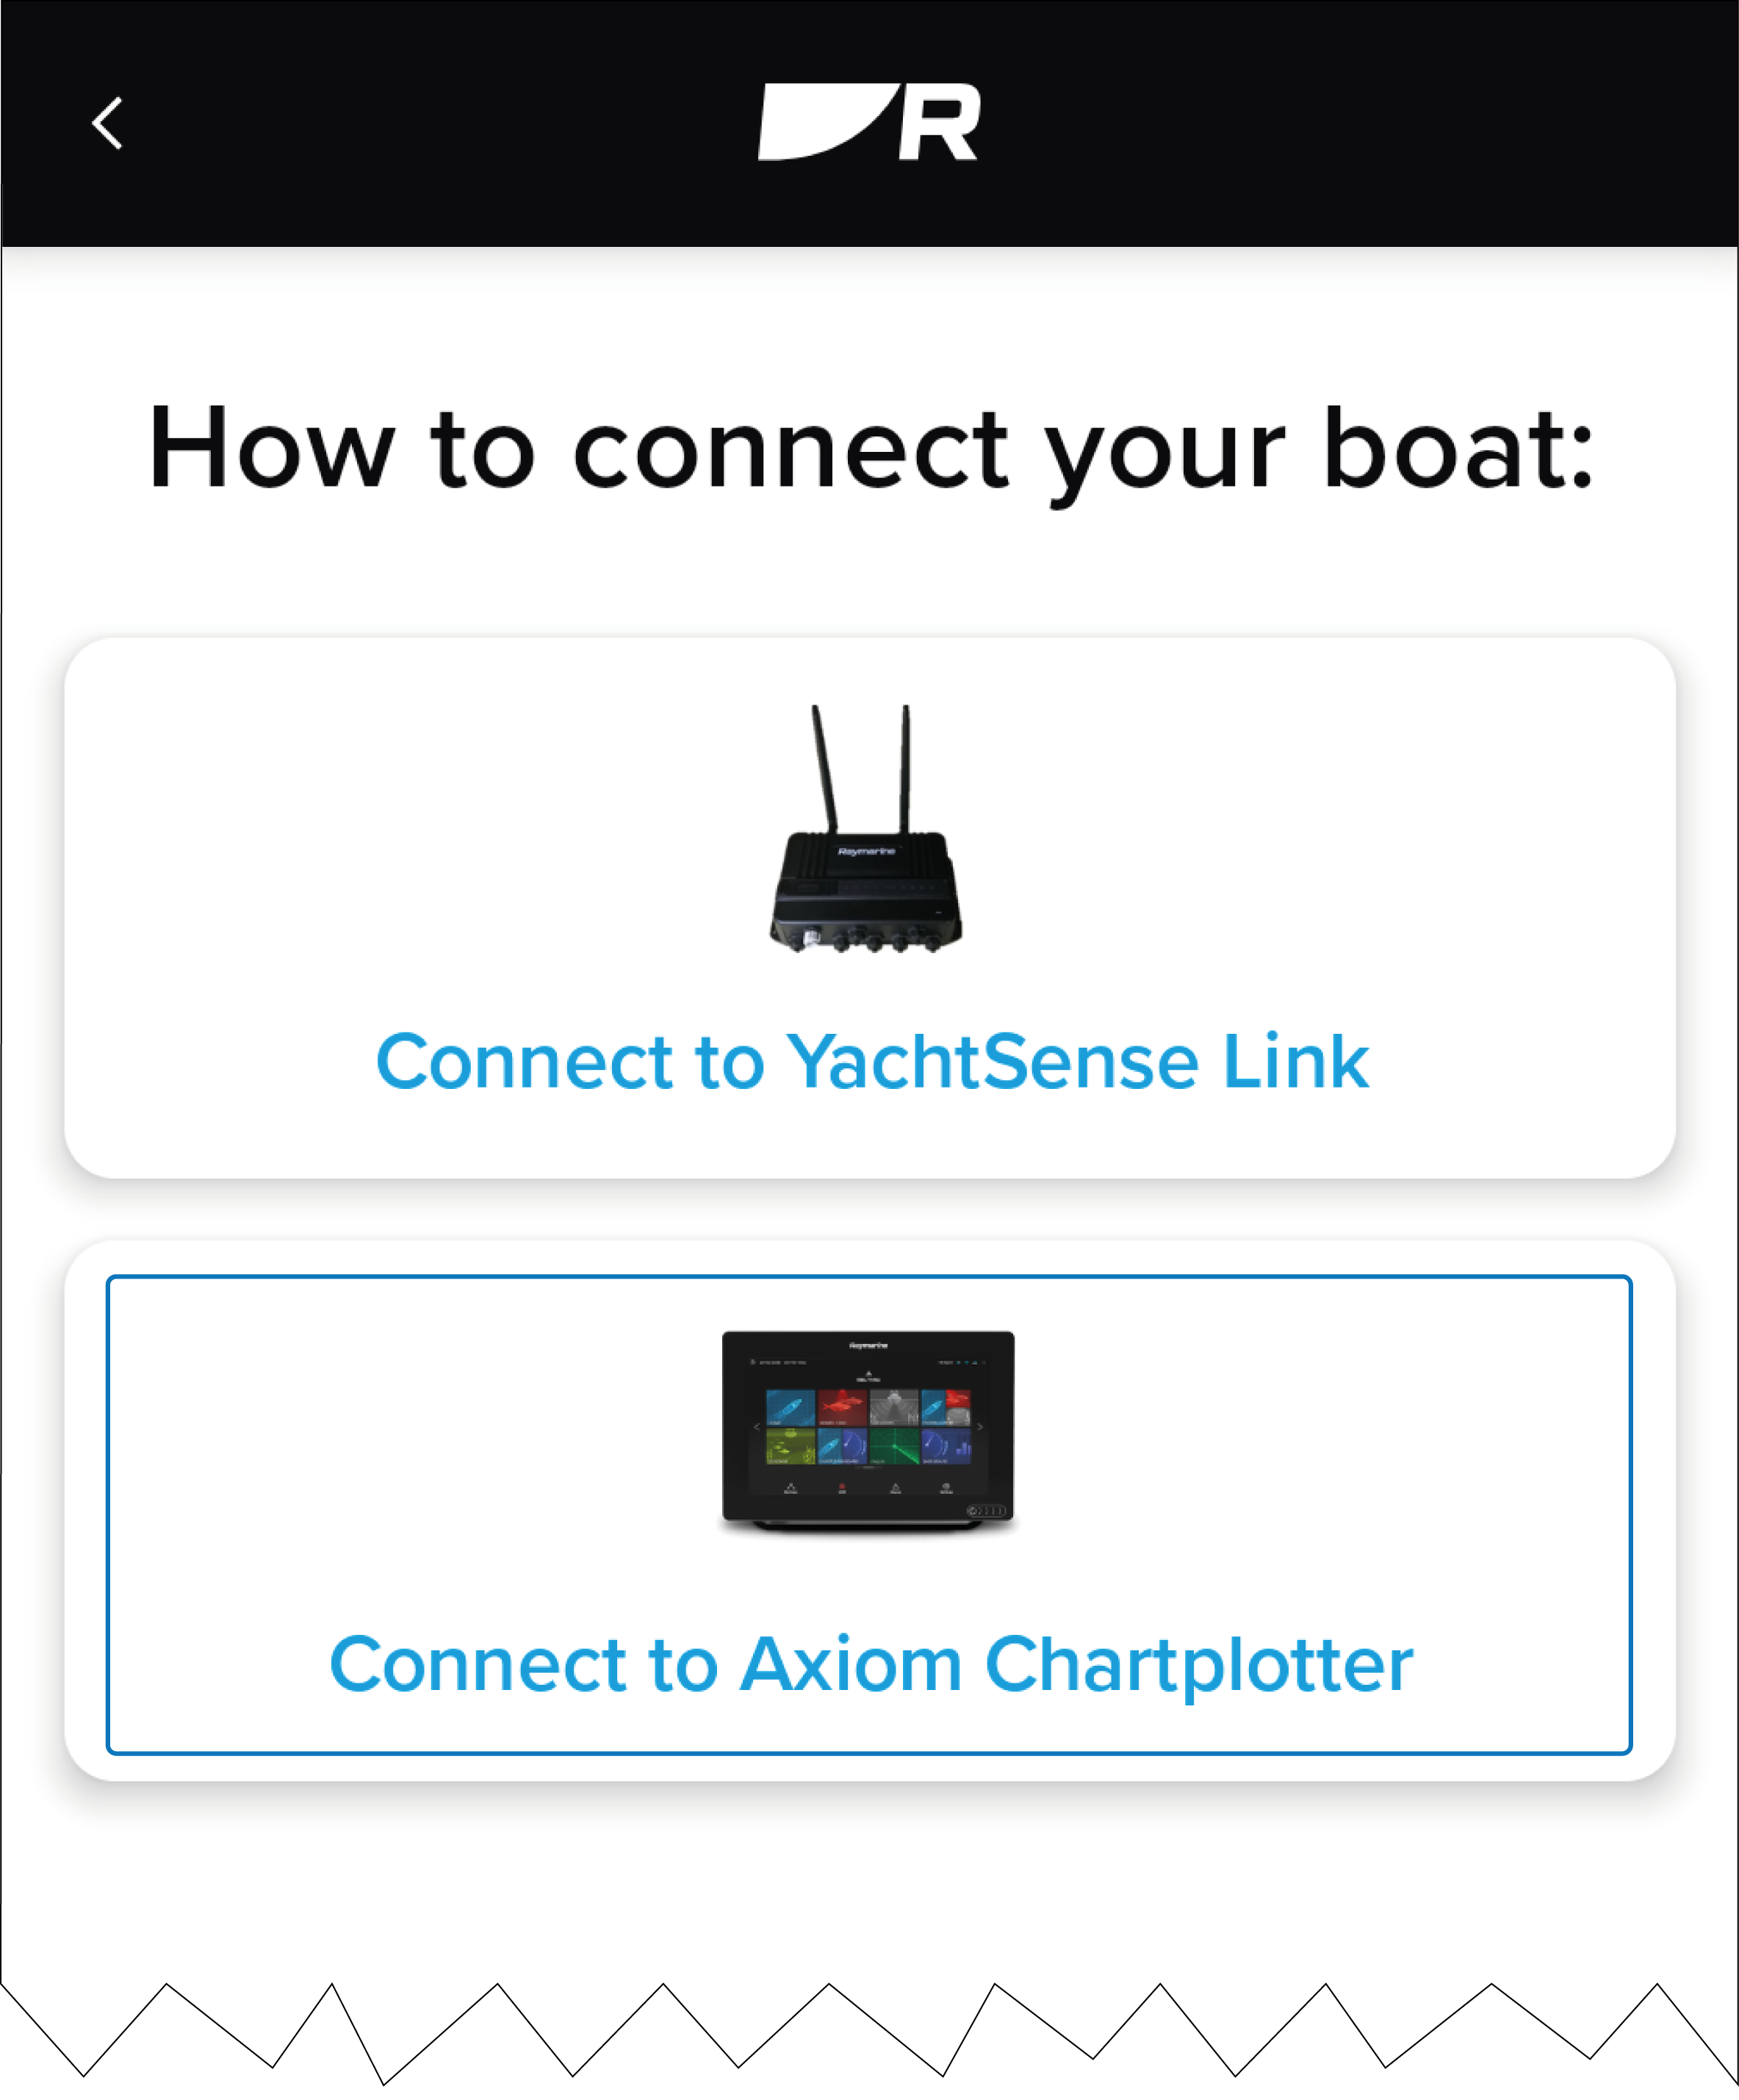This screenshot has width=1739, height=2100.
Task: Click the app tiles on the Axiom screen
Action: tap(868, 1426)
